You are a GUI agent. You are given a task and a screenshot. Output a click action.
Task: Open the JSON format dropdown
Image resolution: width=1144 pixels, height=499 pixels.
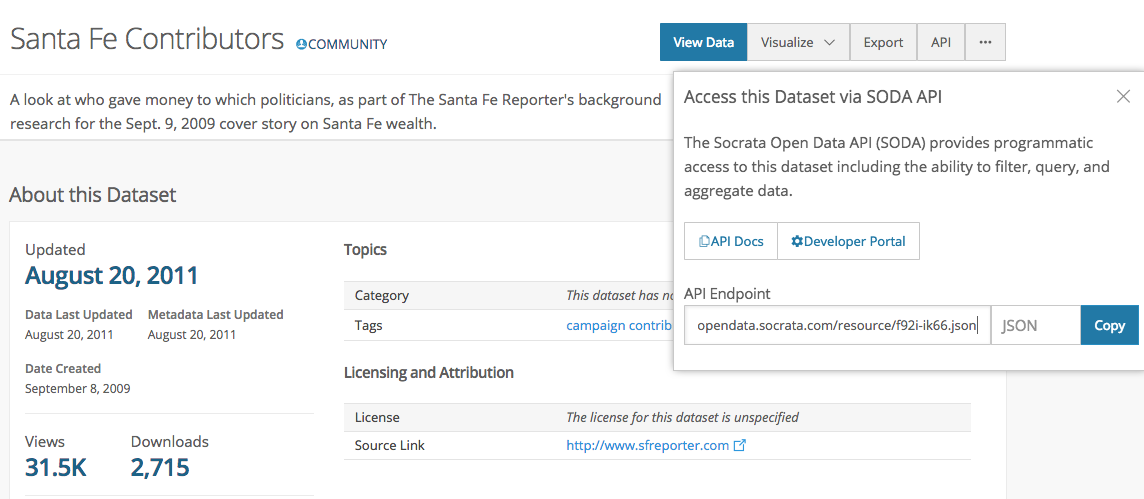pyautogui.click(x=1035, y=325)
